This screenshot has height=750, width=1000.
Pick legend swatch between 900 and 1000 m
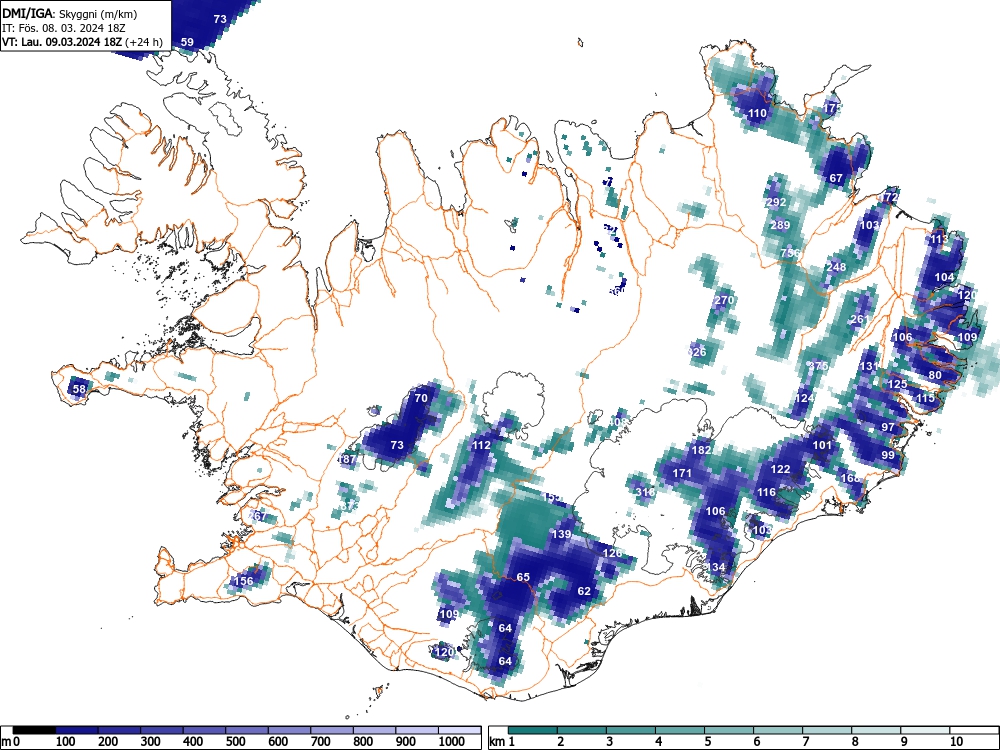(x=417, y=730)
